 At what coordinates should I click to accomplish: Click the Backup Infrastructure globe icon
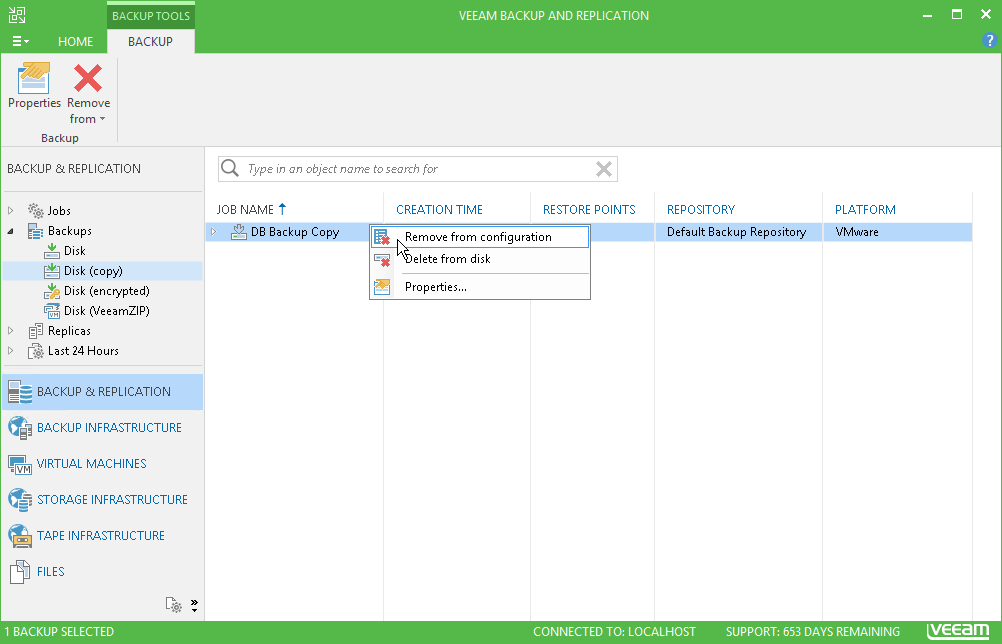tap(20, 428)
